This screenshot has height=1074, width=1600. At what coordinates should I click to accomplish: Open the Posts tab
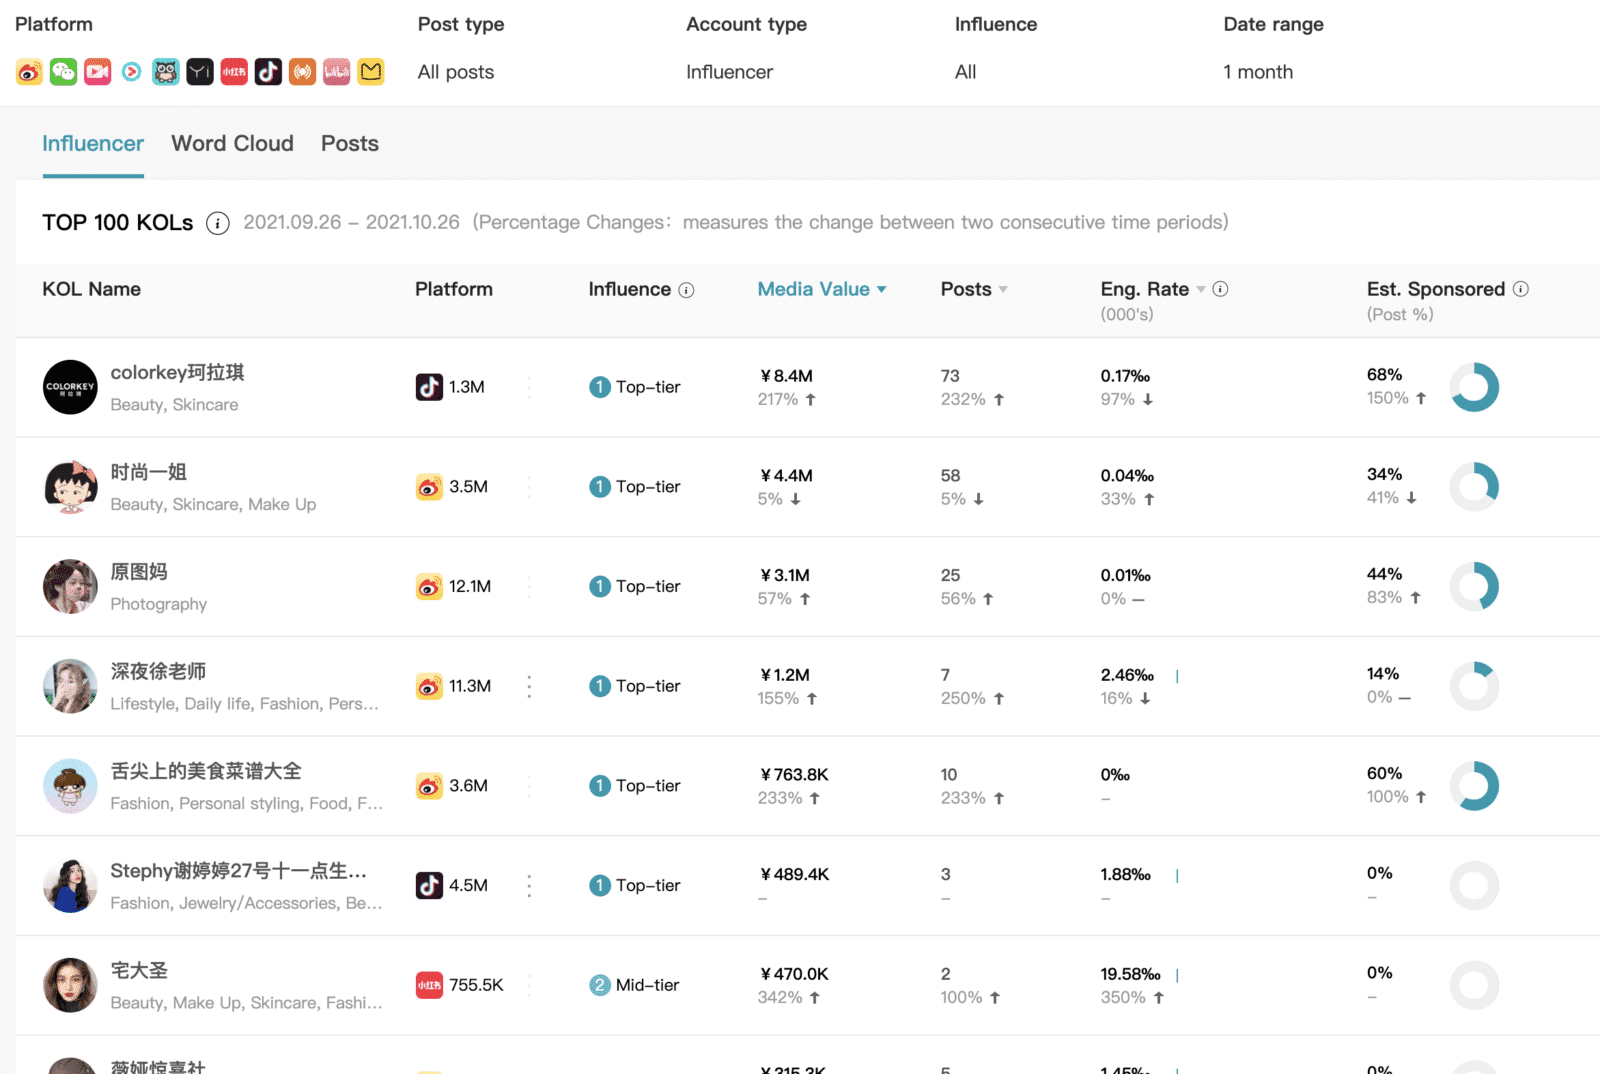coord(349,144)
